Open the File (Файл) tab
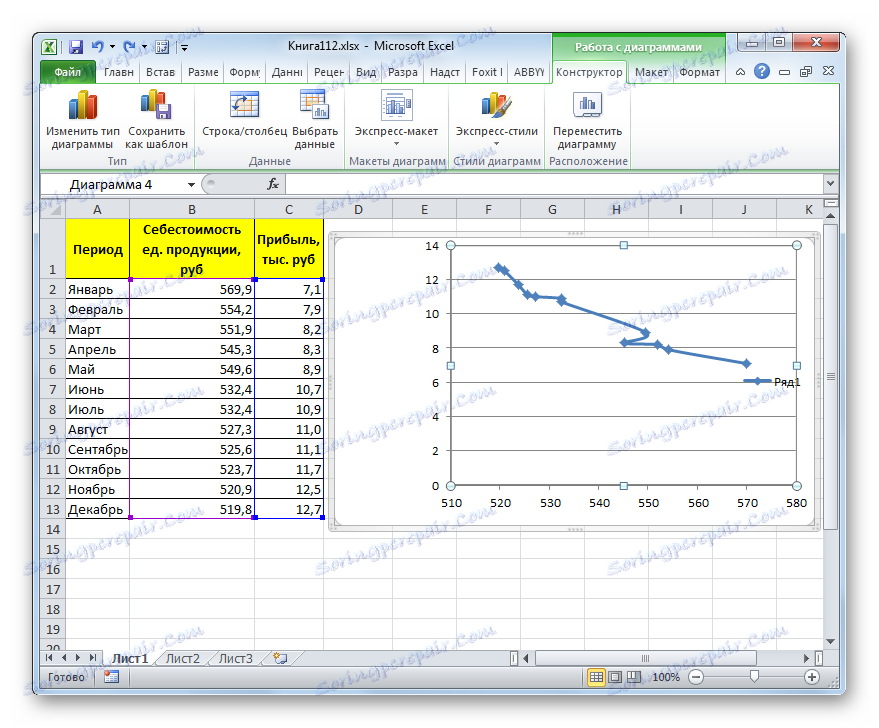This screenshot has width=879, height=728. pos(68,72)
